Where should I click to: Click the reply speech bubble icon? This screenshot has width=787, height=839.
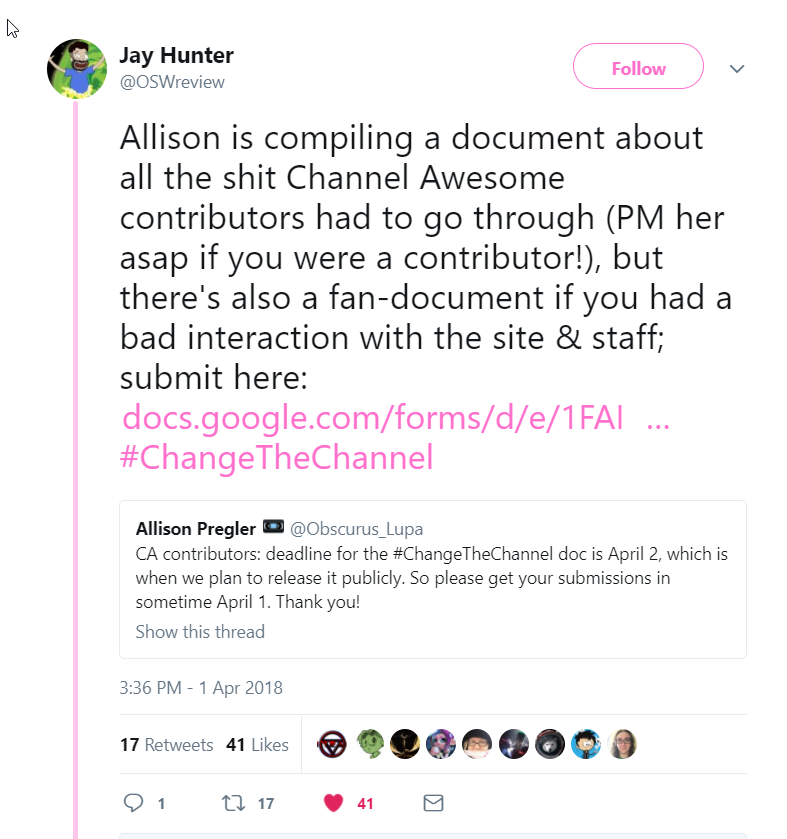click(133, 803)
